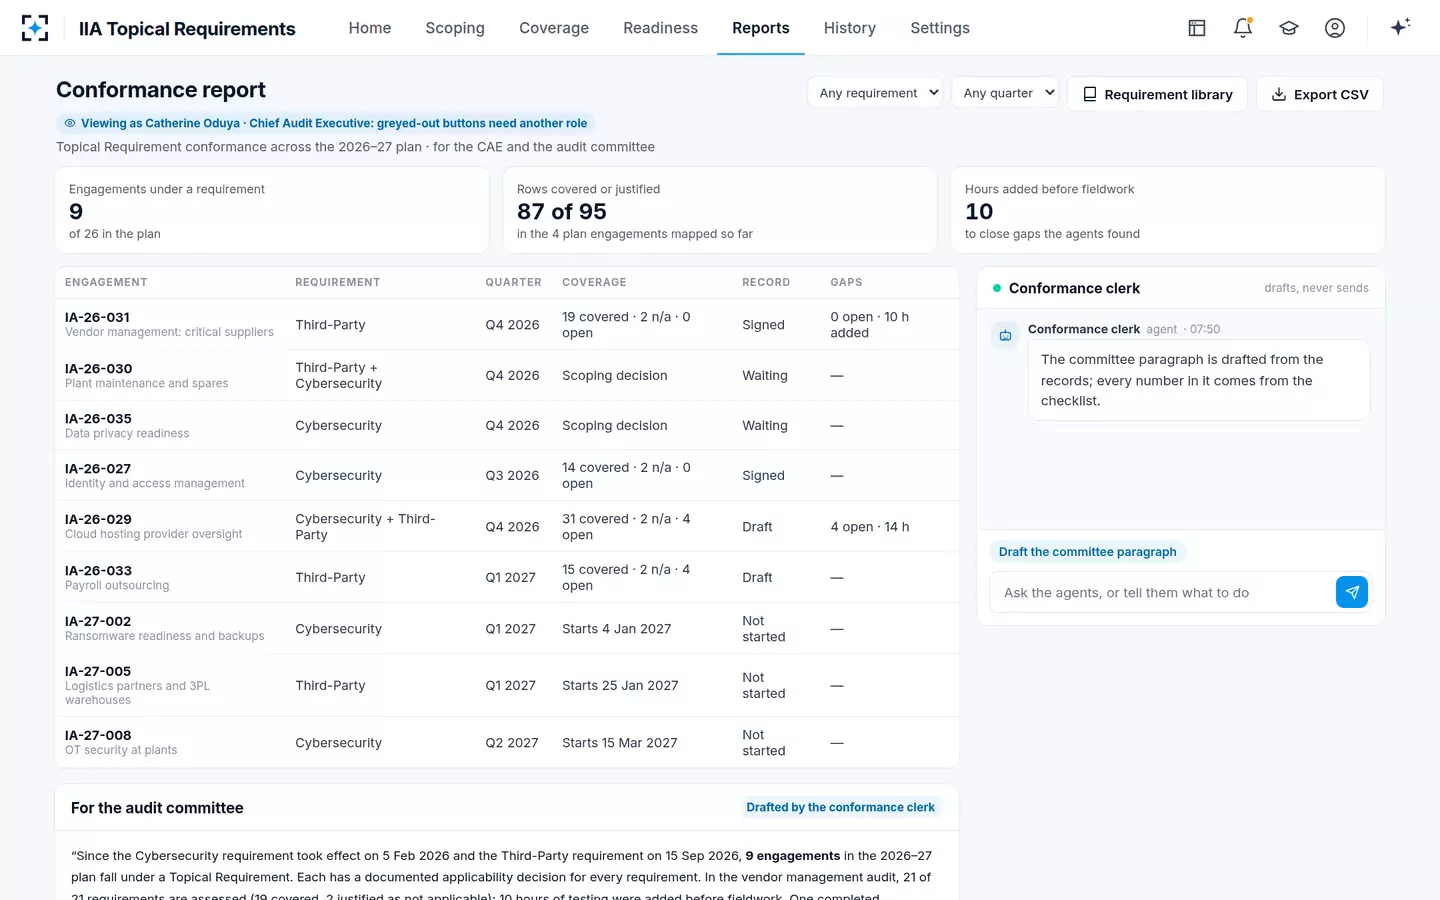Send the message to the agents
The image size is (1440, 900).
click(1352, 592)
